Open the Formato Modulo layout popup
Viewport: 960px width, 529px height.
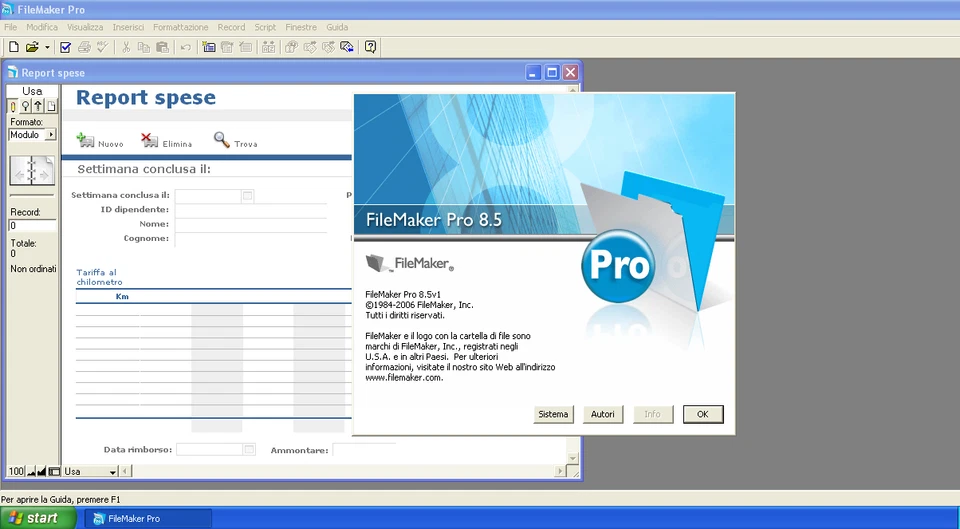click(32, 135)
